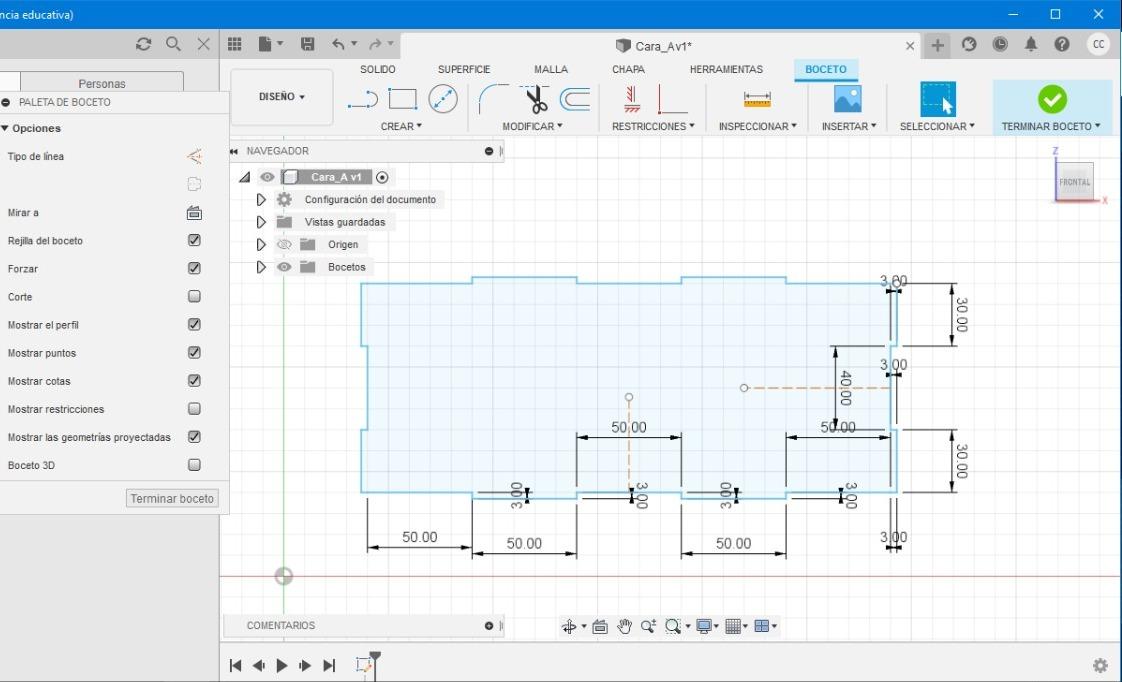Viewport: 1122px width, 682px height.
Task: Click the Zoom window tool
Action: coord(673,627)
